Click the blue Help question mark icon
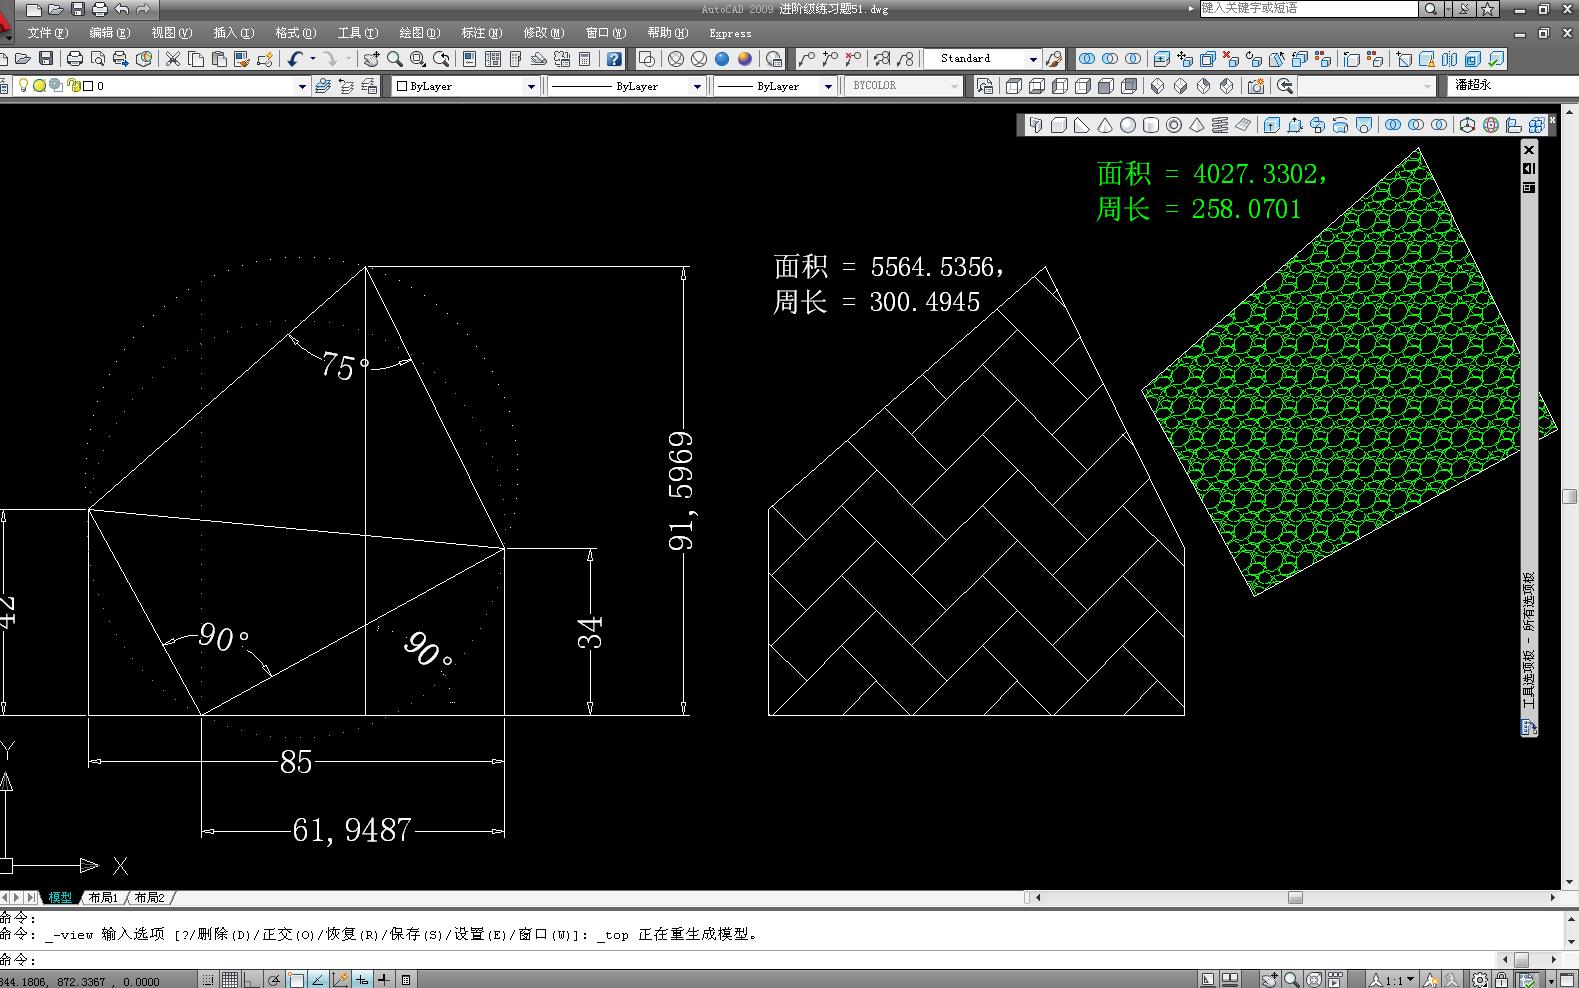Viewport: 1579px width, 988px height. 614,59
